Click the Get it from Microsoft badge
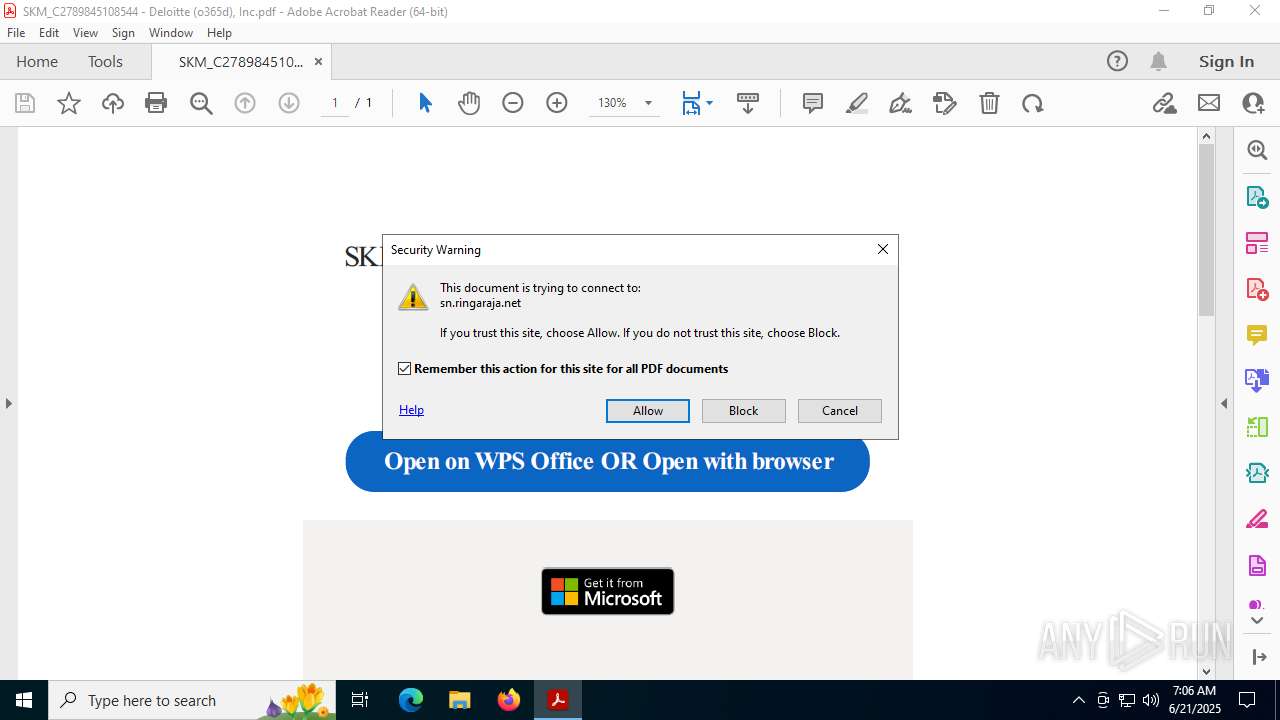 point(608,591)
